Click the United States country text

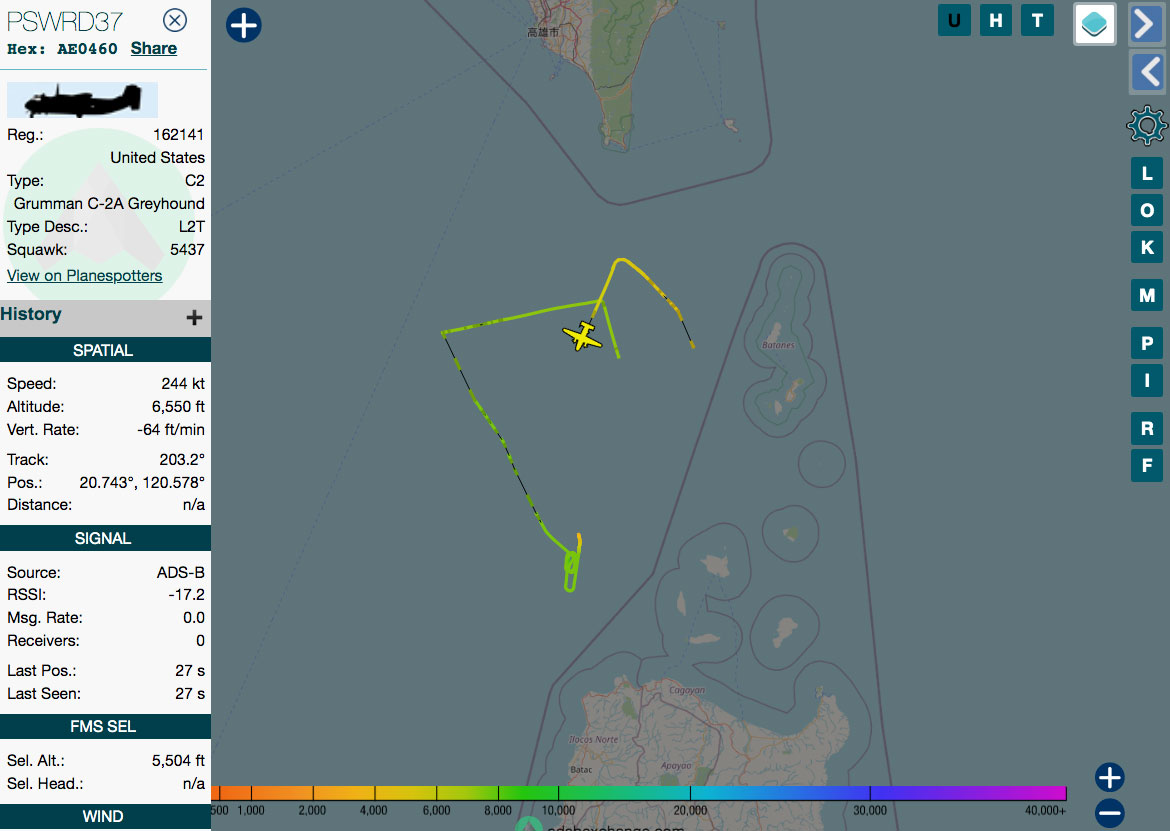157,157
